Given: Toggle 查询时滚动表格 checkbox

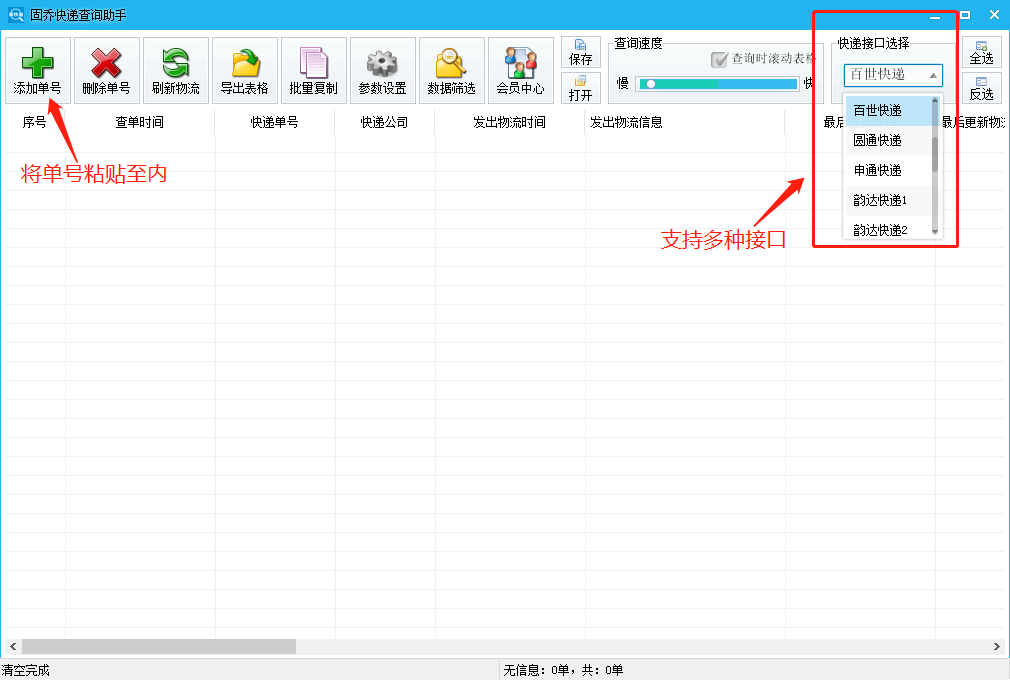Looking at the screenshot, I should 719,59.
